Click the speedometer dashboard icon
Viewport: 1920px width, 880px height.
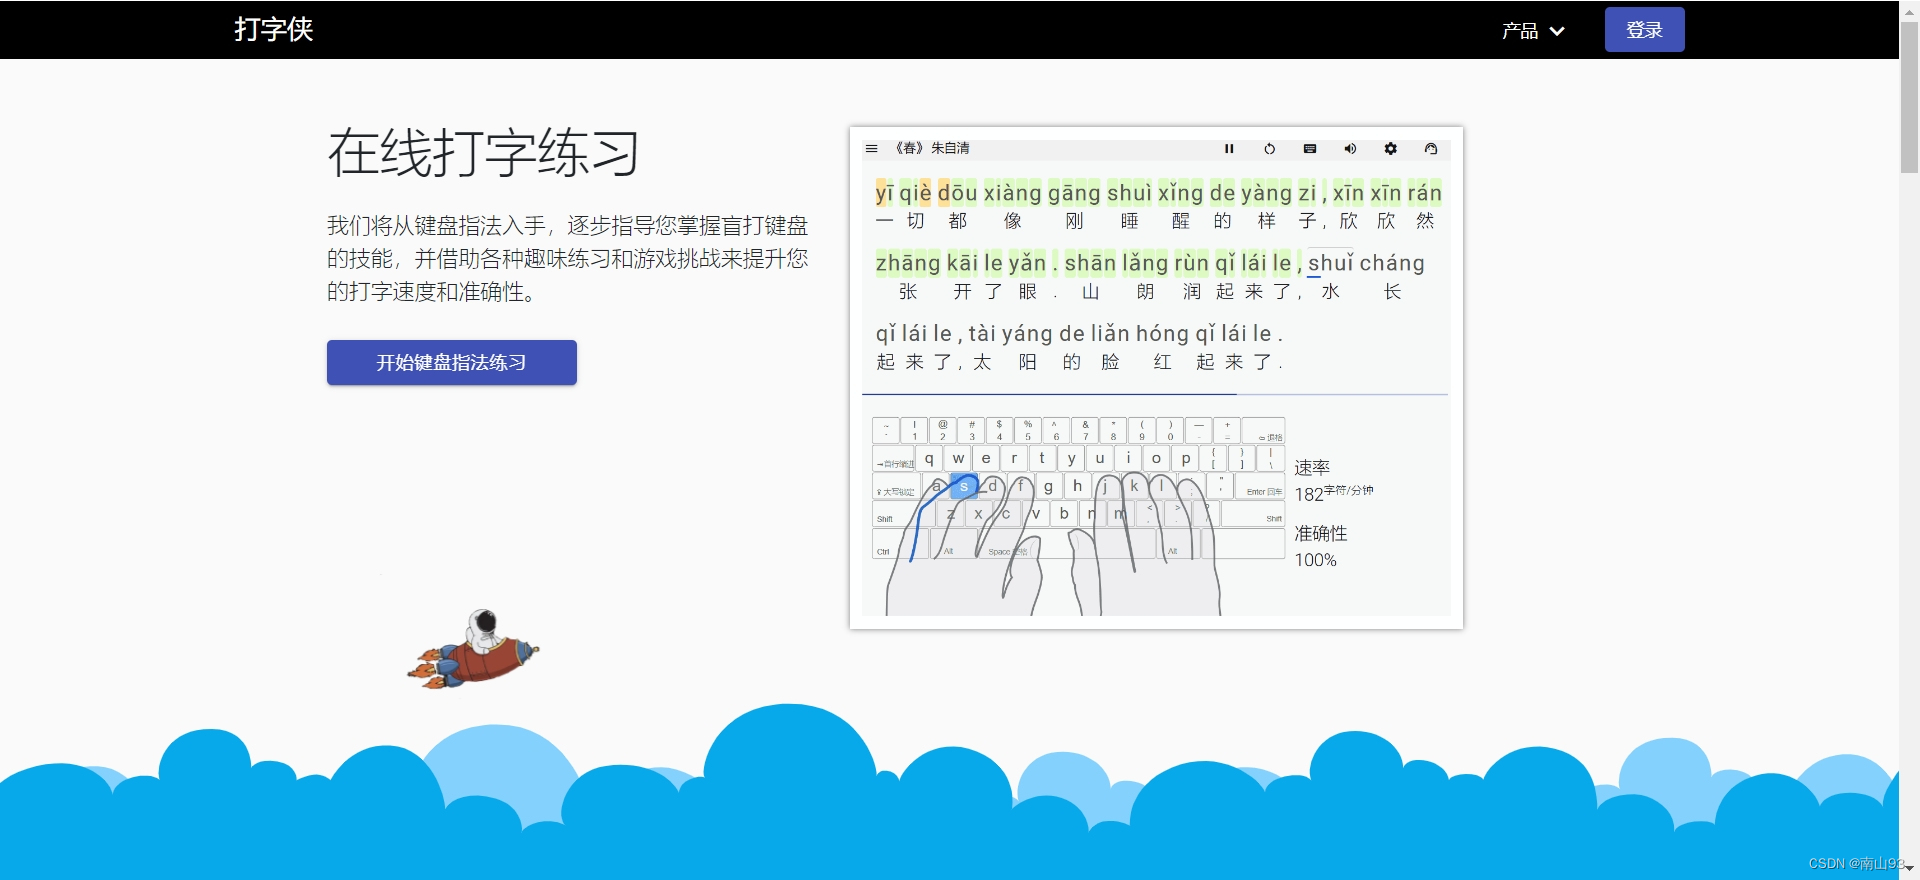coord(1431,148)
